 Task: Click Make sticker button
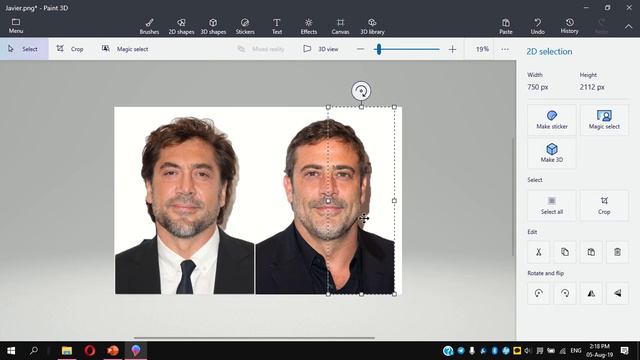pyautogui.click(x=552, y=120)
